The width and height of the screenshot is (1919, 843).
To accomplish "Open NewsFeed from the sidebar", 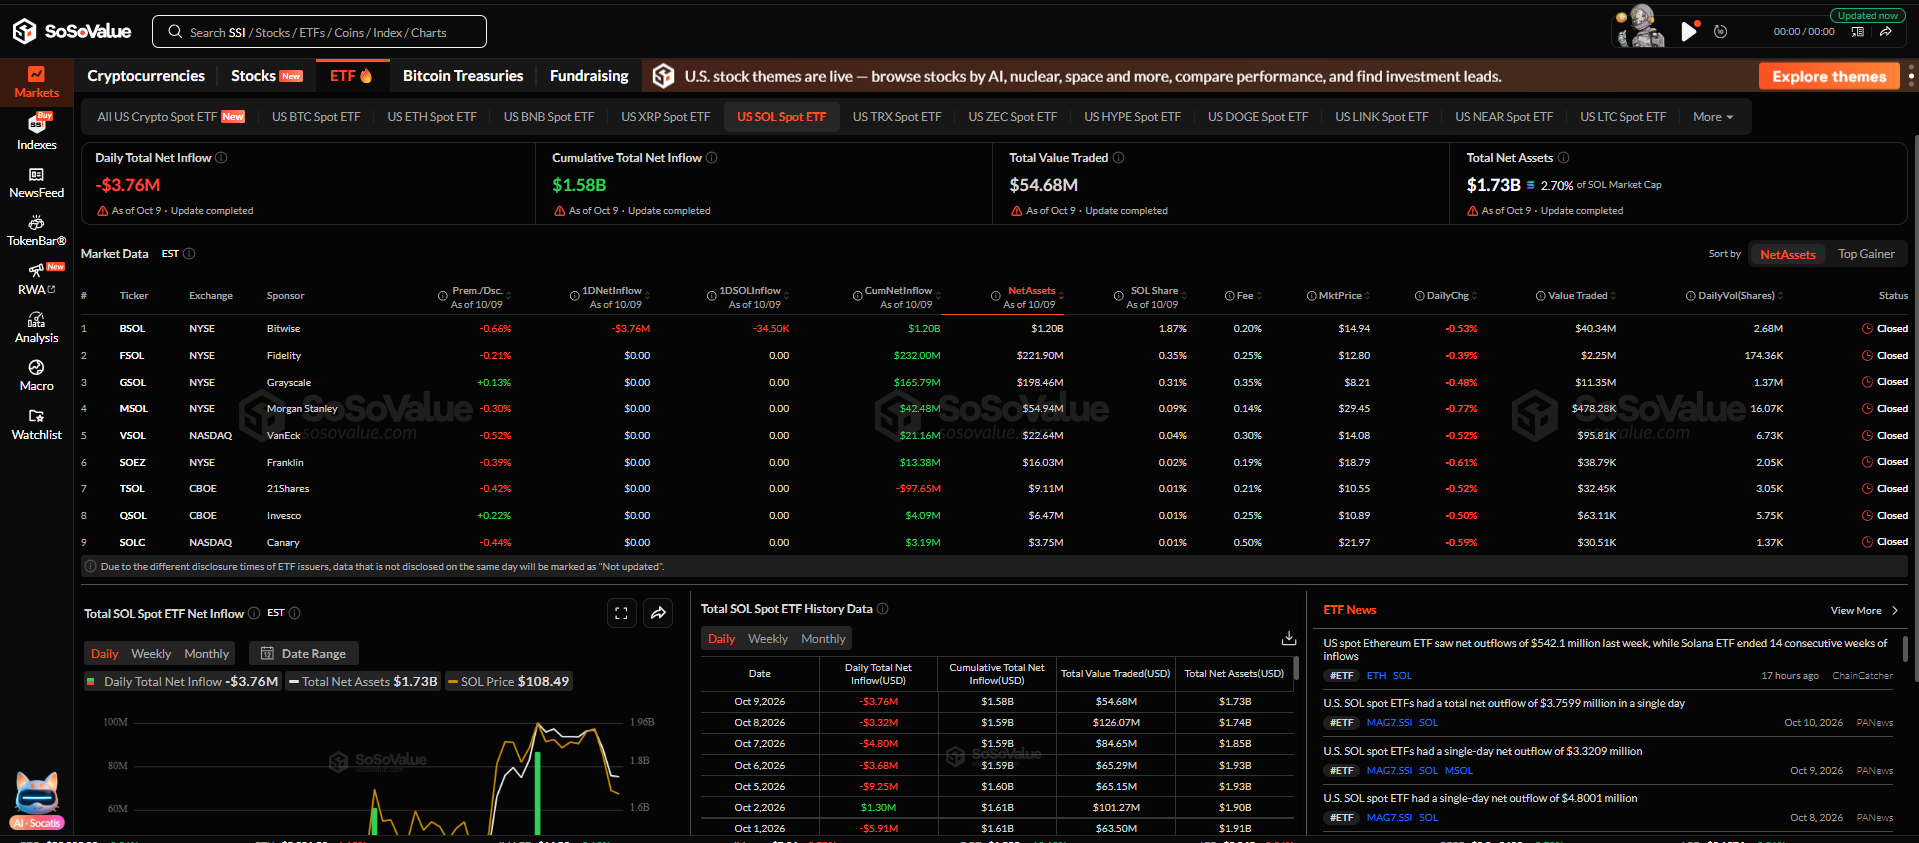I will click(36, 182).
